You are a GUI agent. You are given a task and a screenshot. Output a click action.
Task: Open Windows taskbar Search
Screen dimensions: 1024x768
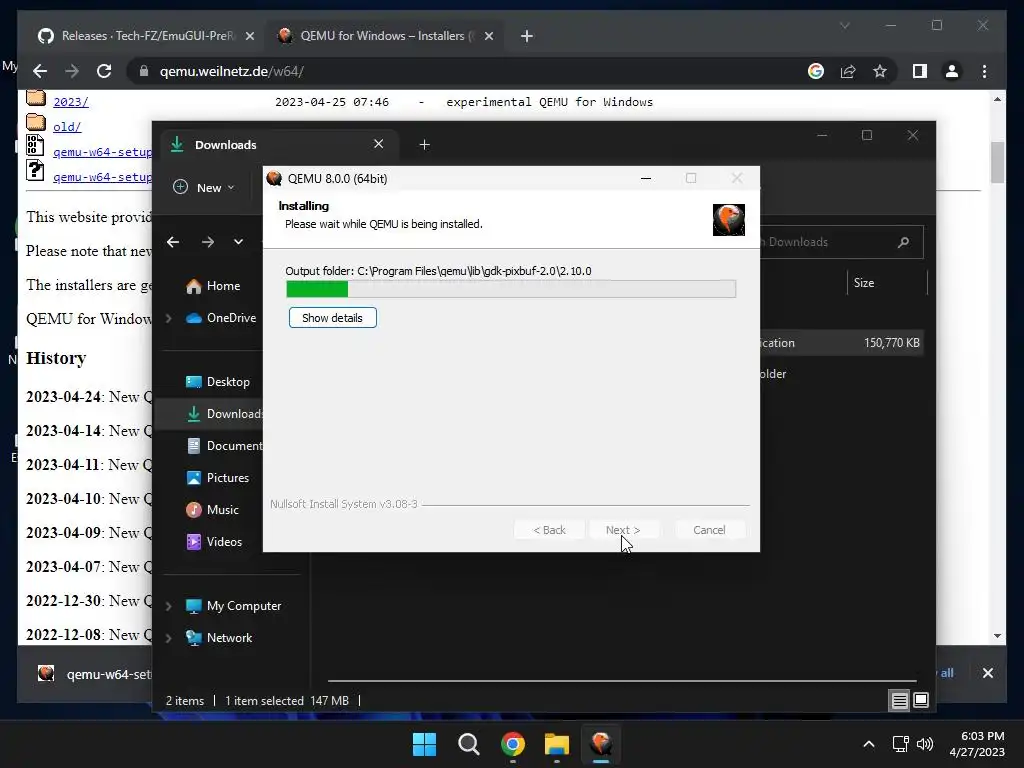[468, 744]
